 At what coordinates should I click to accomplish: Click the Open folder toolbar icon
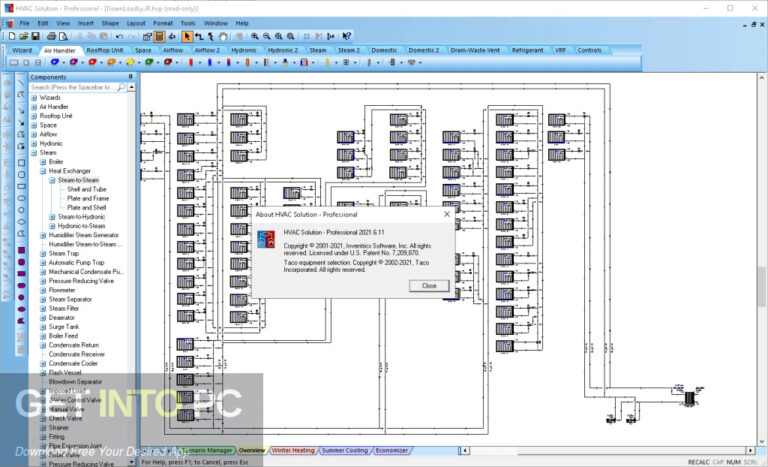[24, 36]
